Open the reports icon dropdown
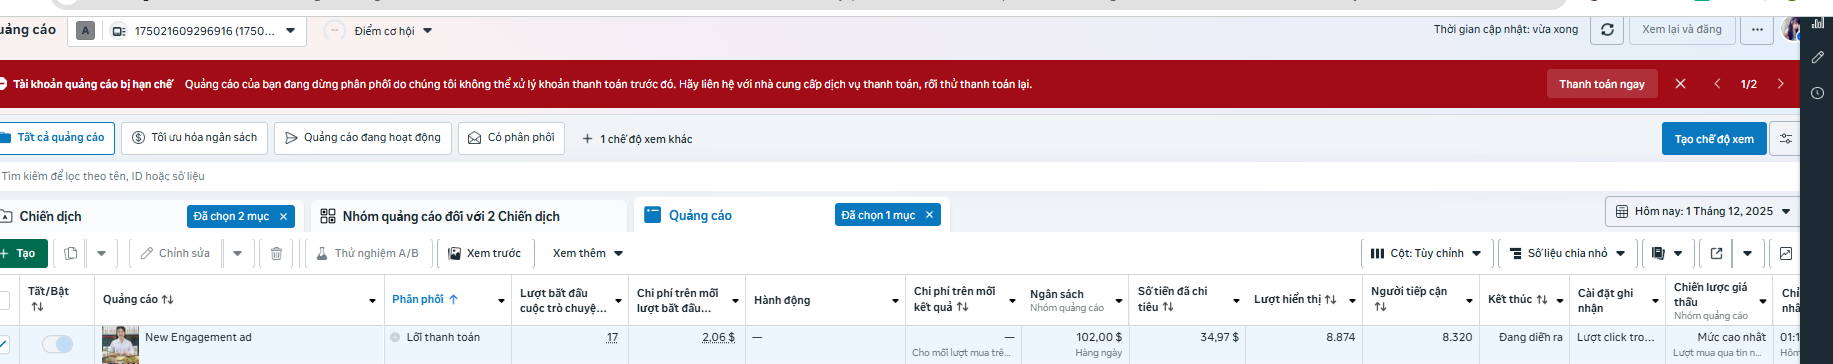 click(x=1667, y=253)
